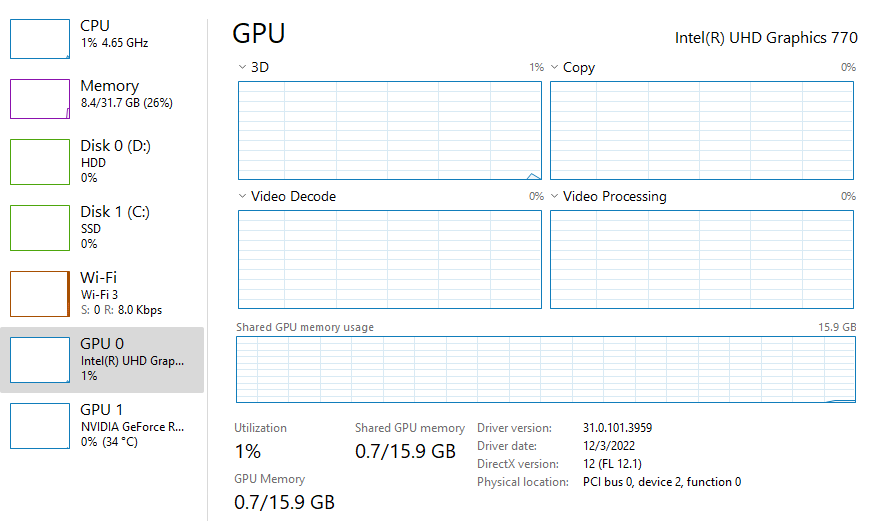Image resolution: width=871 pixels, height=521 pixels.
Task: Switch to the Wi-Fi 3 performance entry
Action: tap(120, 293)
